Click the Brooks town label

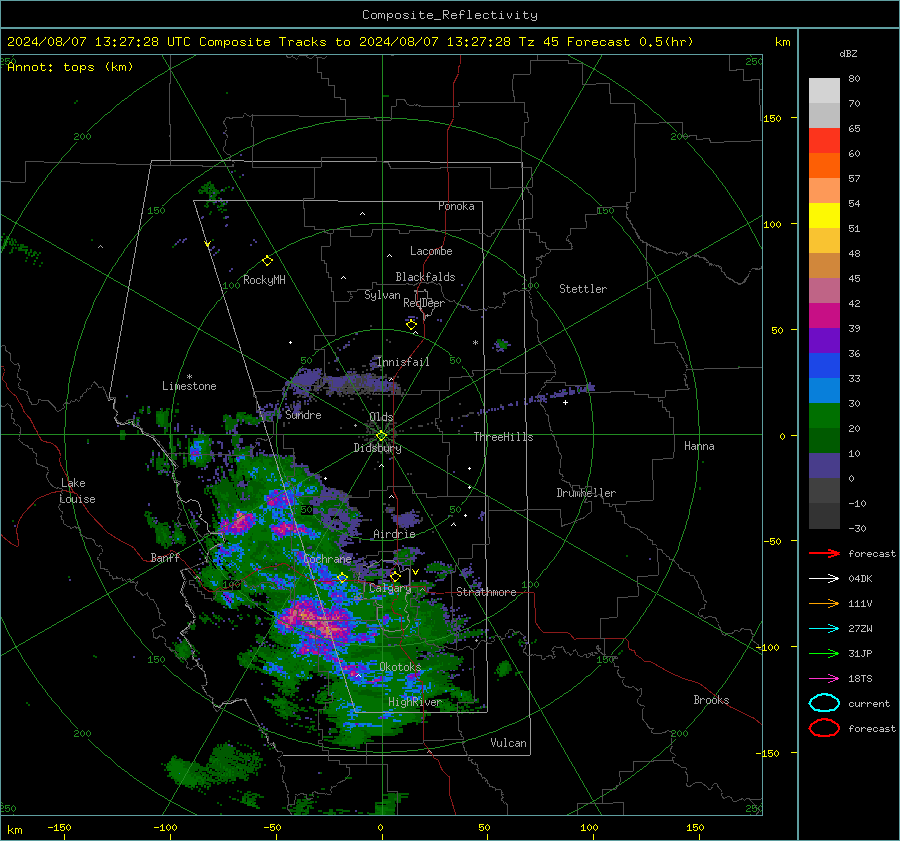[711, 700]
